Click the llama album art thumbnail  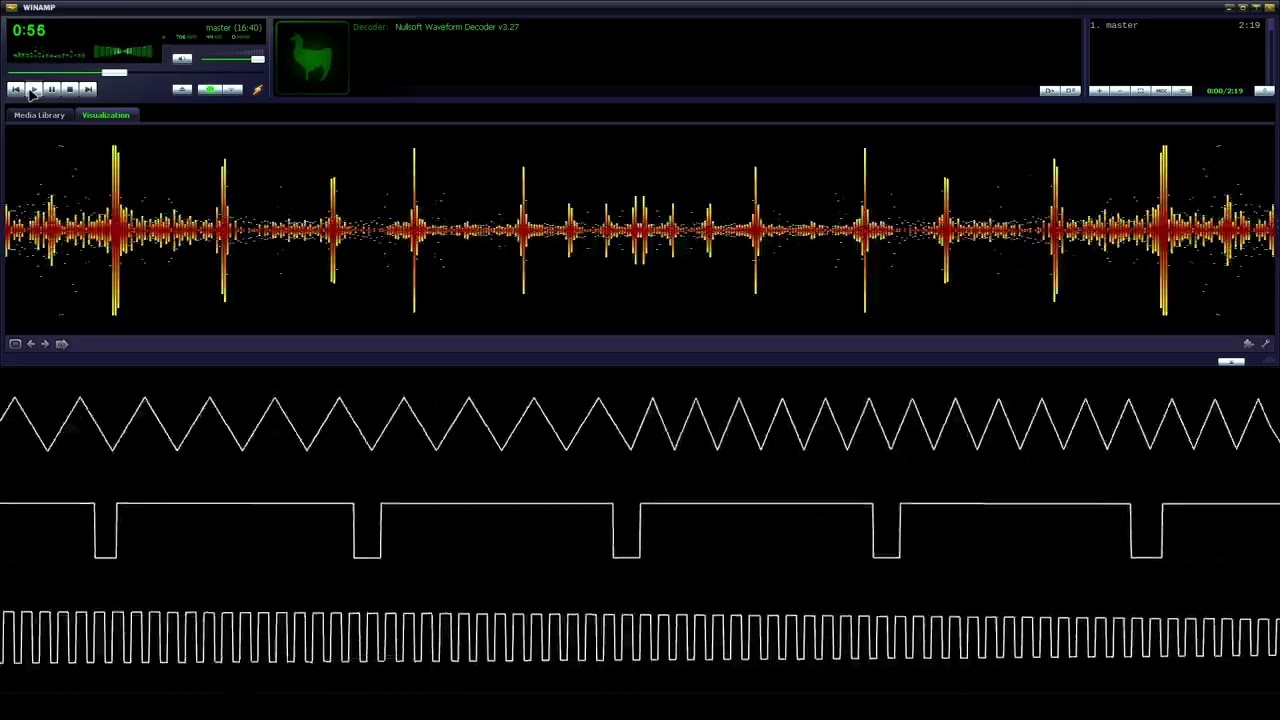point(312,57)
